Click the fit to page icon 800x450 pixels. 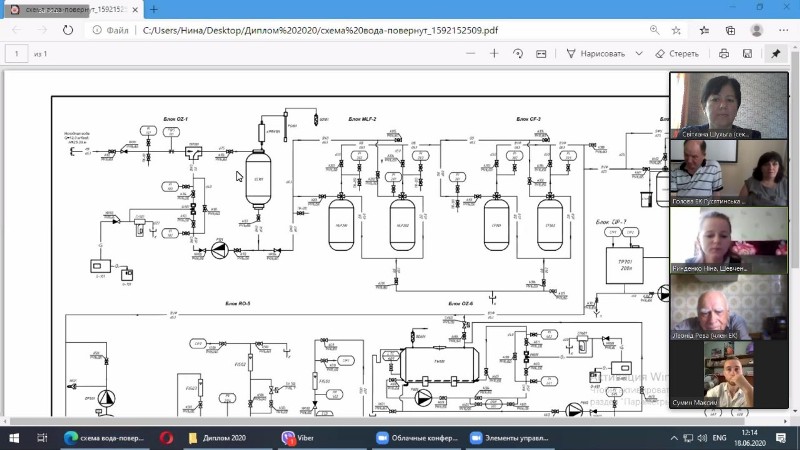point(541,54)
